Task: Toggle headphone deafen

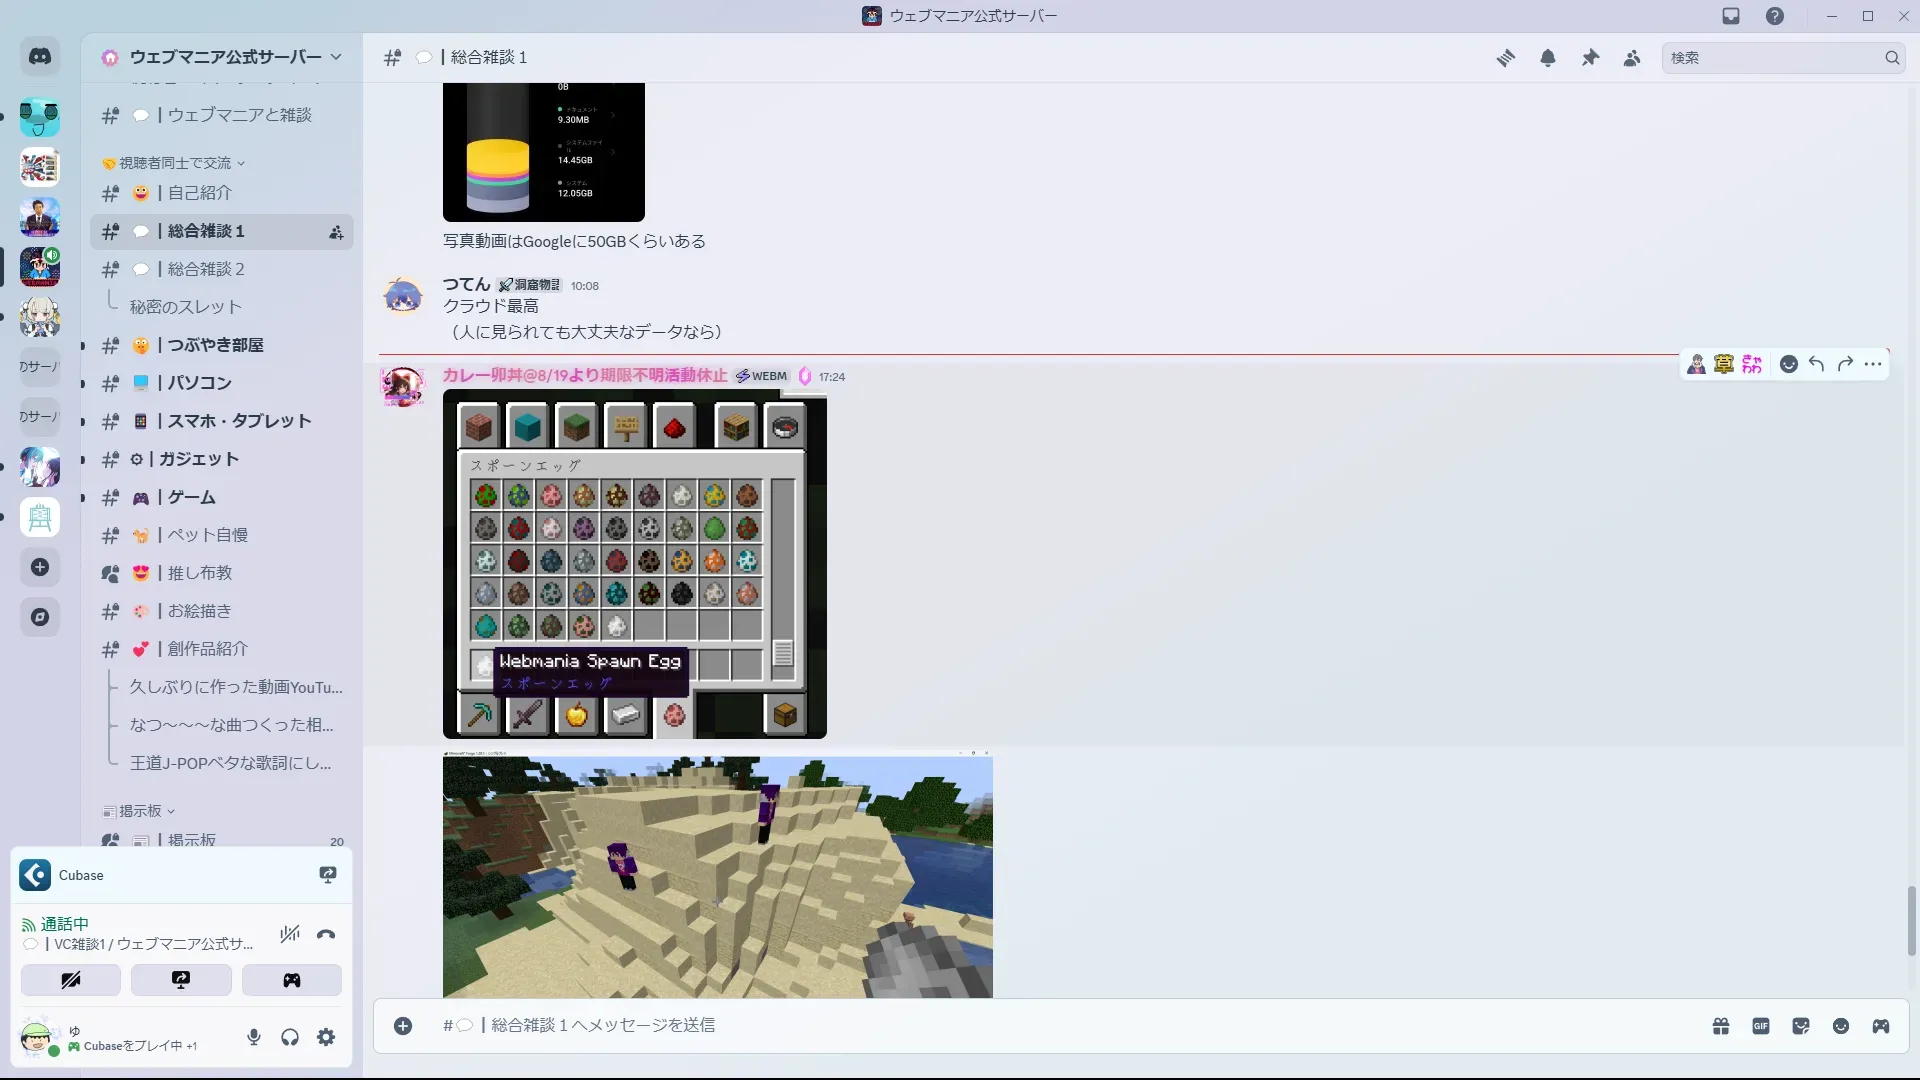Action: pyautogui.click(x=290, y=1038)
